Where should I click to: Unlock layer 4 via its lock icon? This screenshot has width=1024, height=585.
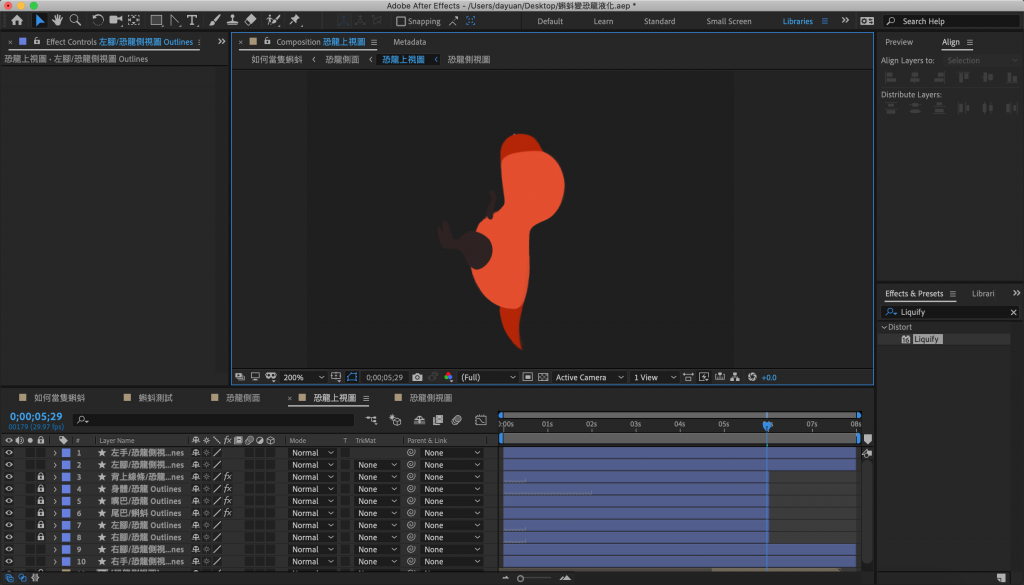41,489
